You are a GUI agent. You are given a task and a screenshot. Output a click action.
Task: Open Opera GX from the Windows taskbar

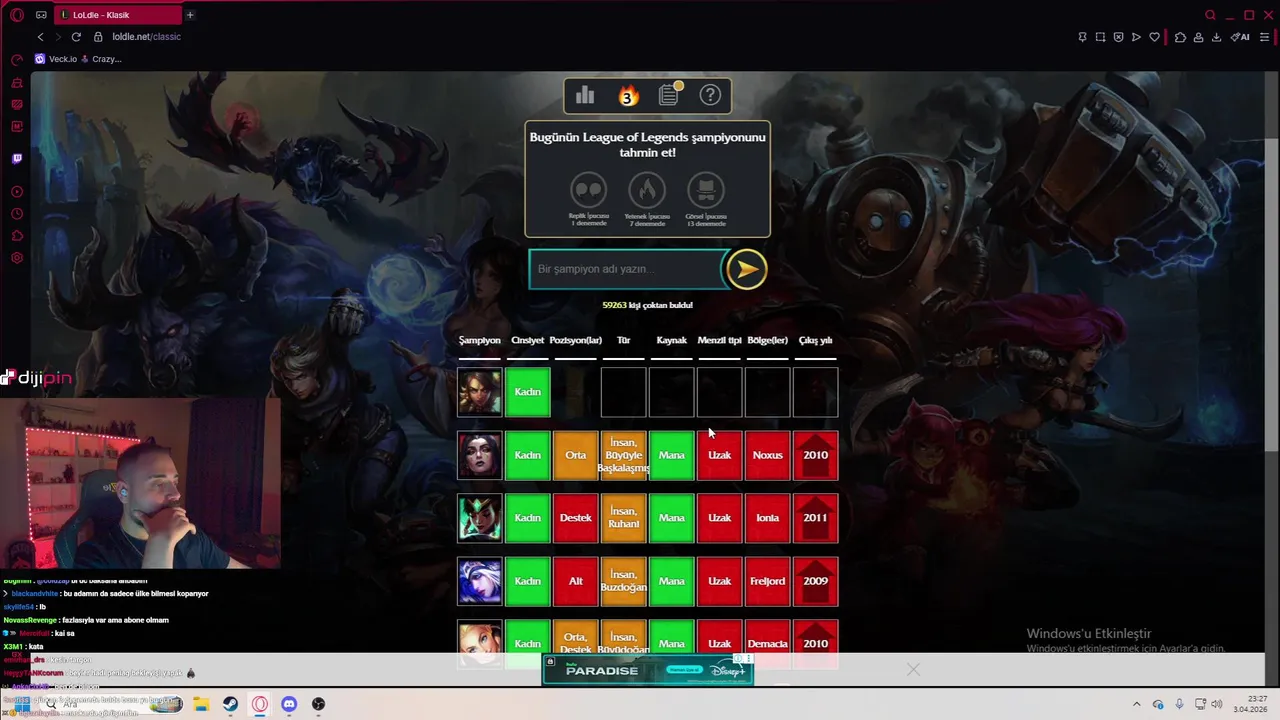(x=260, y=704)
